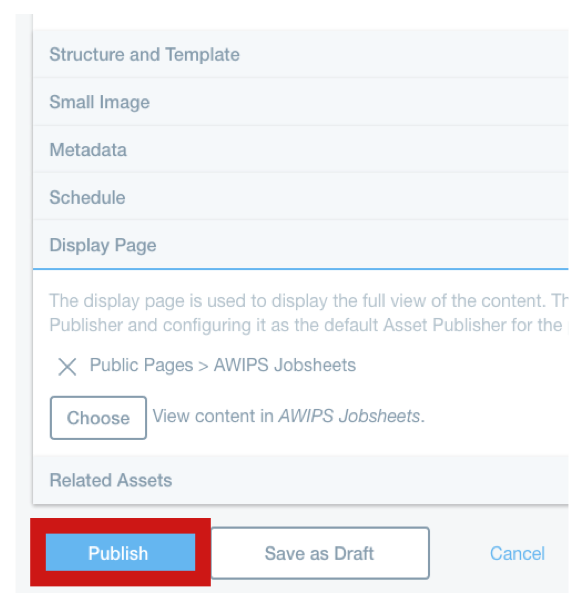This screenshot has width=585, height=609.
Task: Expand the Schedule section
Action: 300,197
